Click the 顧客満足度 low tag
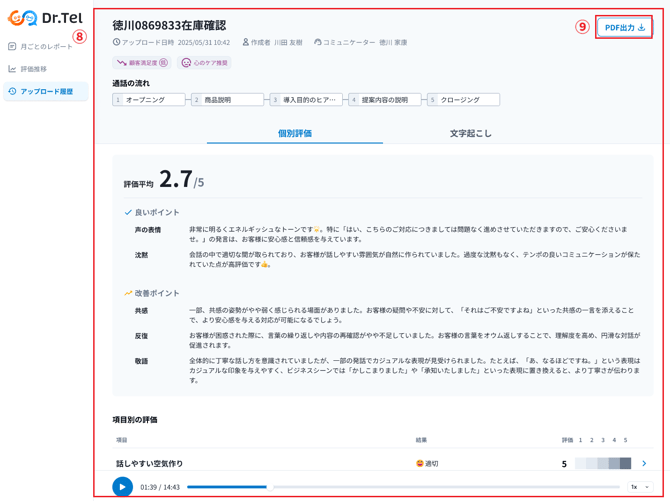Viewport: 670px width, 501px height. coord(142,63)
